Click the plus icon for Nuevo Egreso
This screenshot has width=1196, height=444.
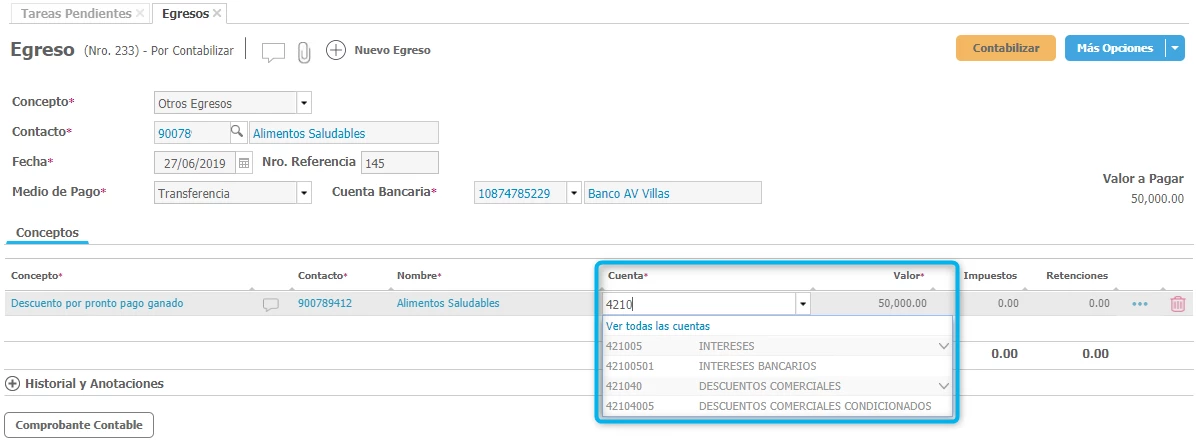pyautogui.click(x=336, y=50)
